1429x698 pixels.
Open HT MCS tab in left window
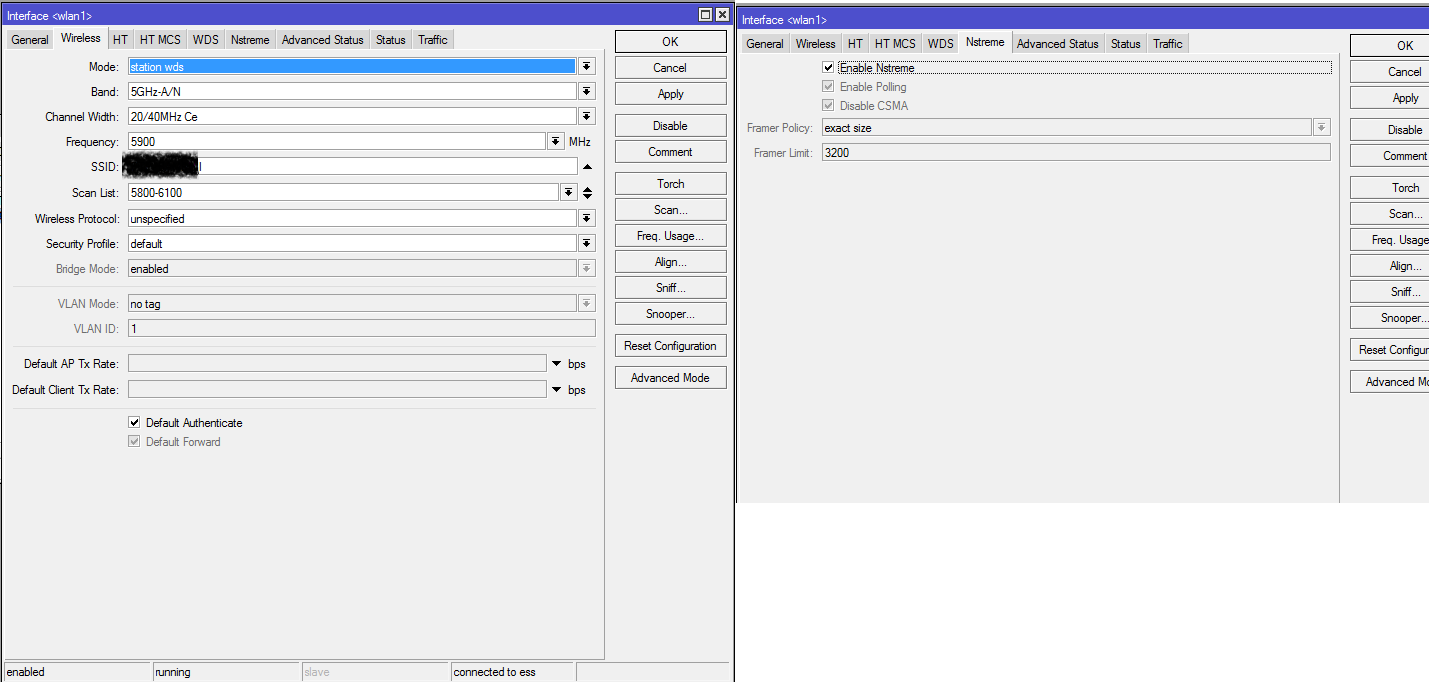click(x=160, y=40)
